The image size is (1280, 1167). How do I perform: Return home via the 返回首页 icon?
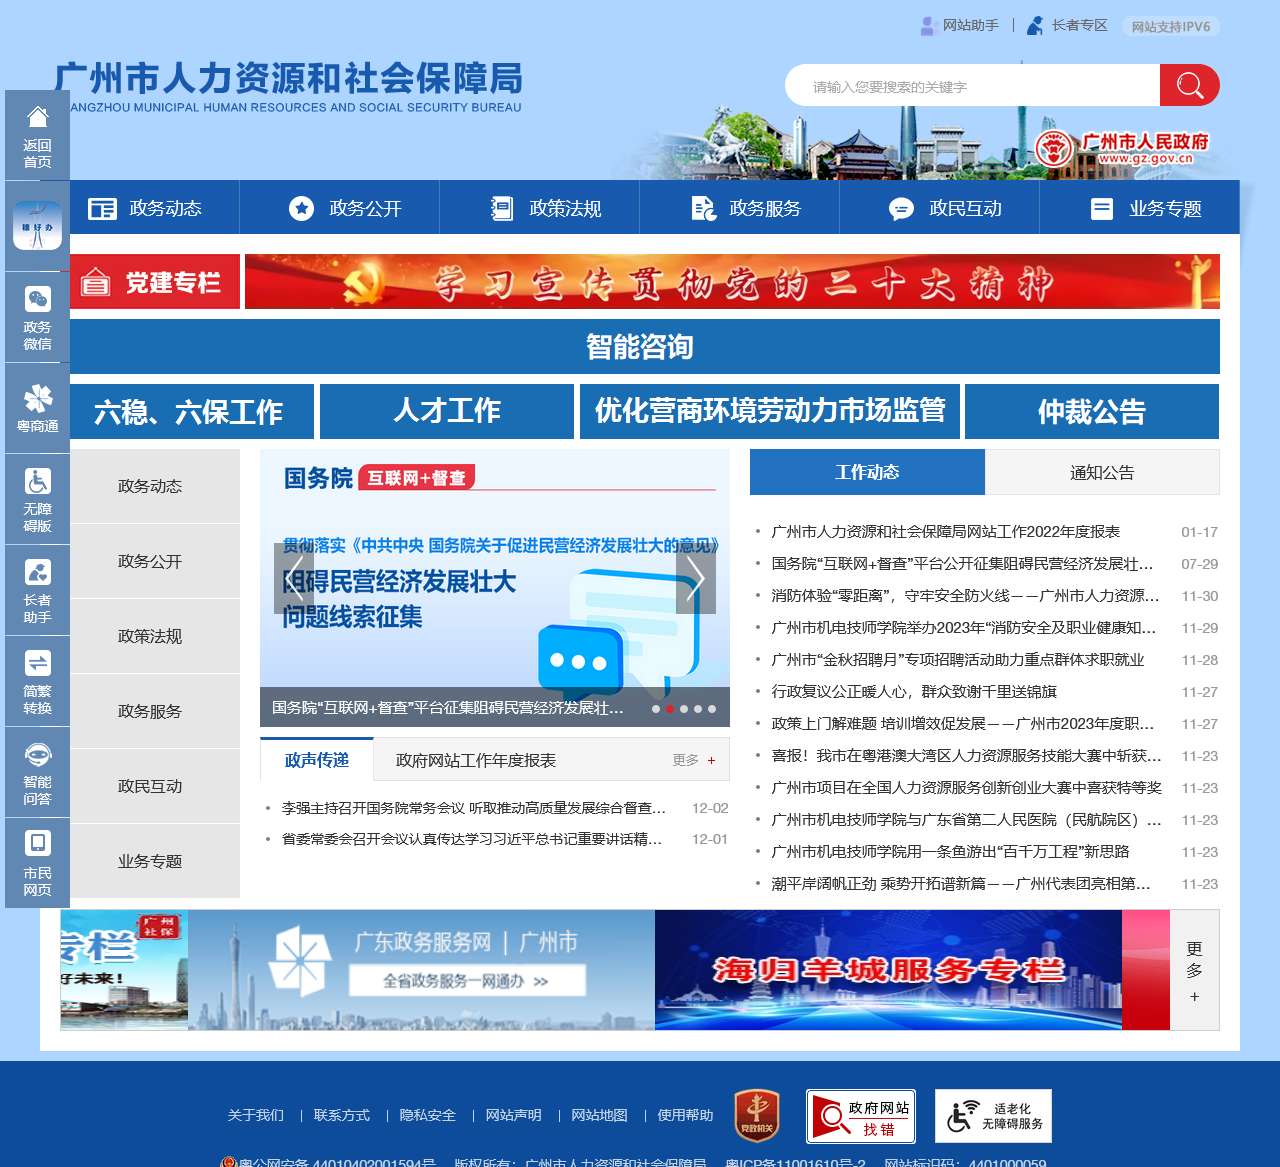click(x=37, y=135)
